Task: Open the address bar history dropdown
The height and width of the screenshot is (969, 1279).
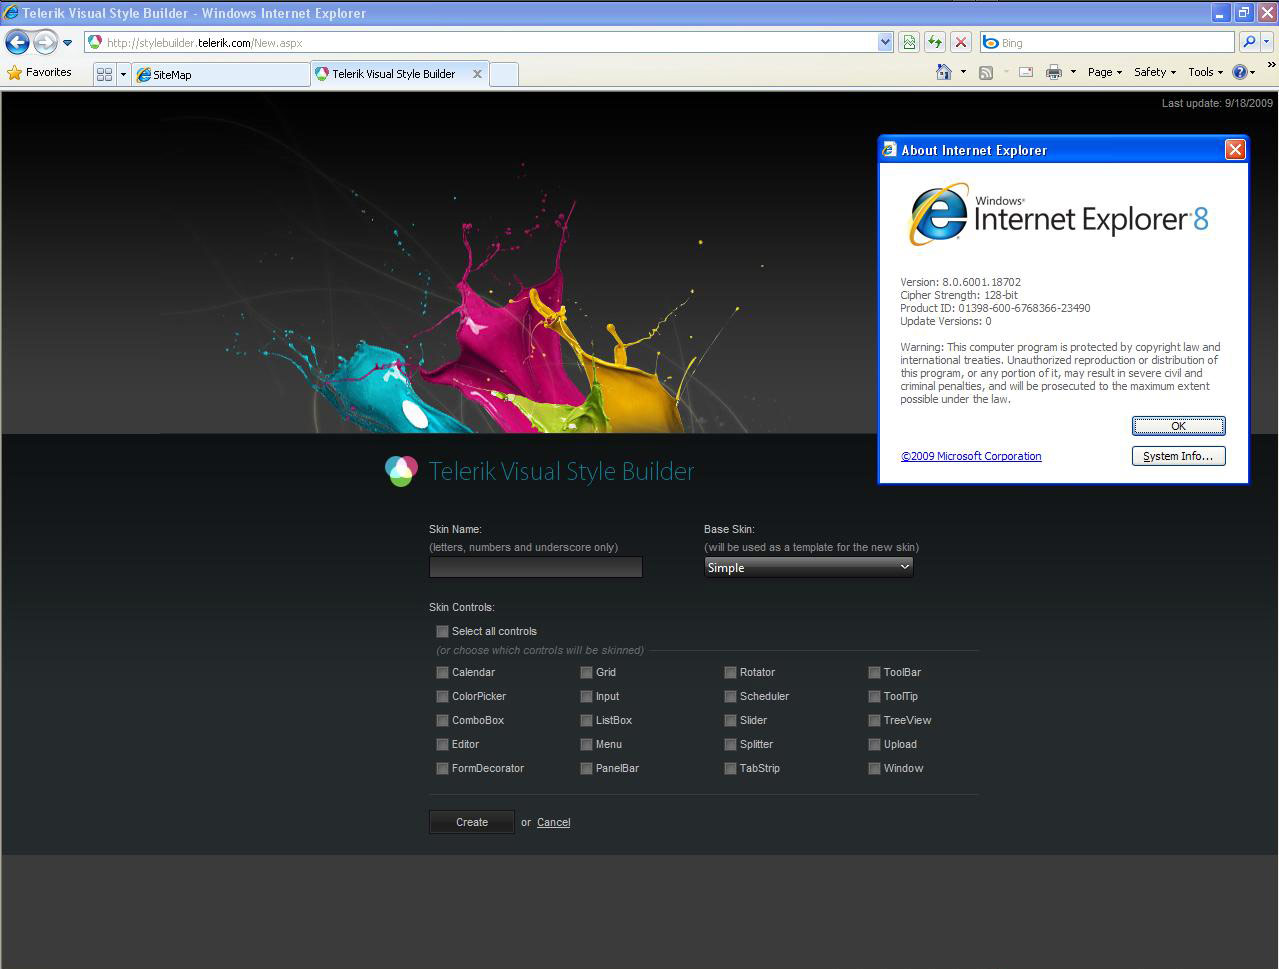Action: pyautogui.click(x=885, y=42)
